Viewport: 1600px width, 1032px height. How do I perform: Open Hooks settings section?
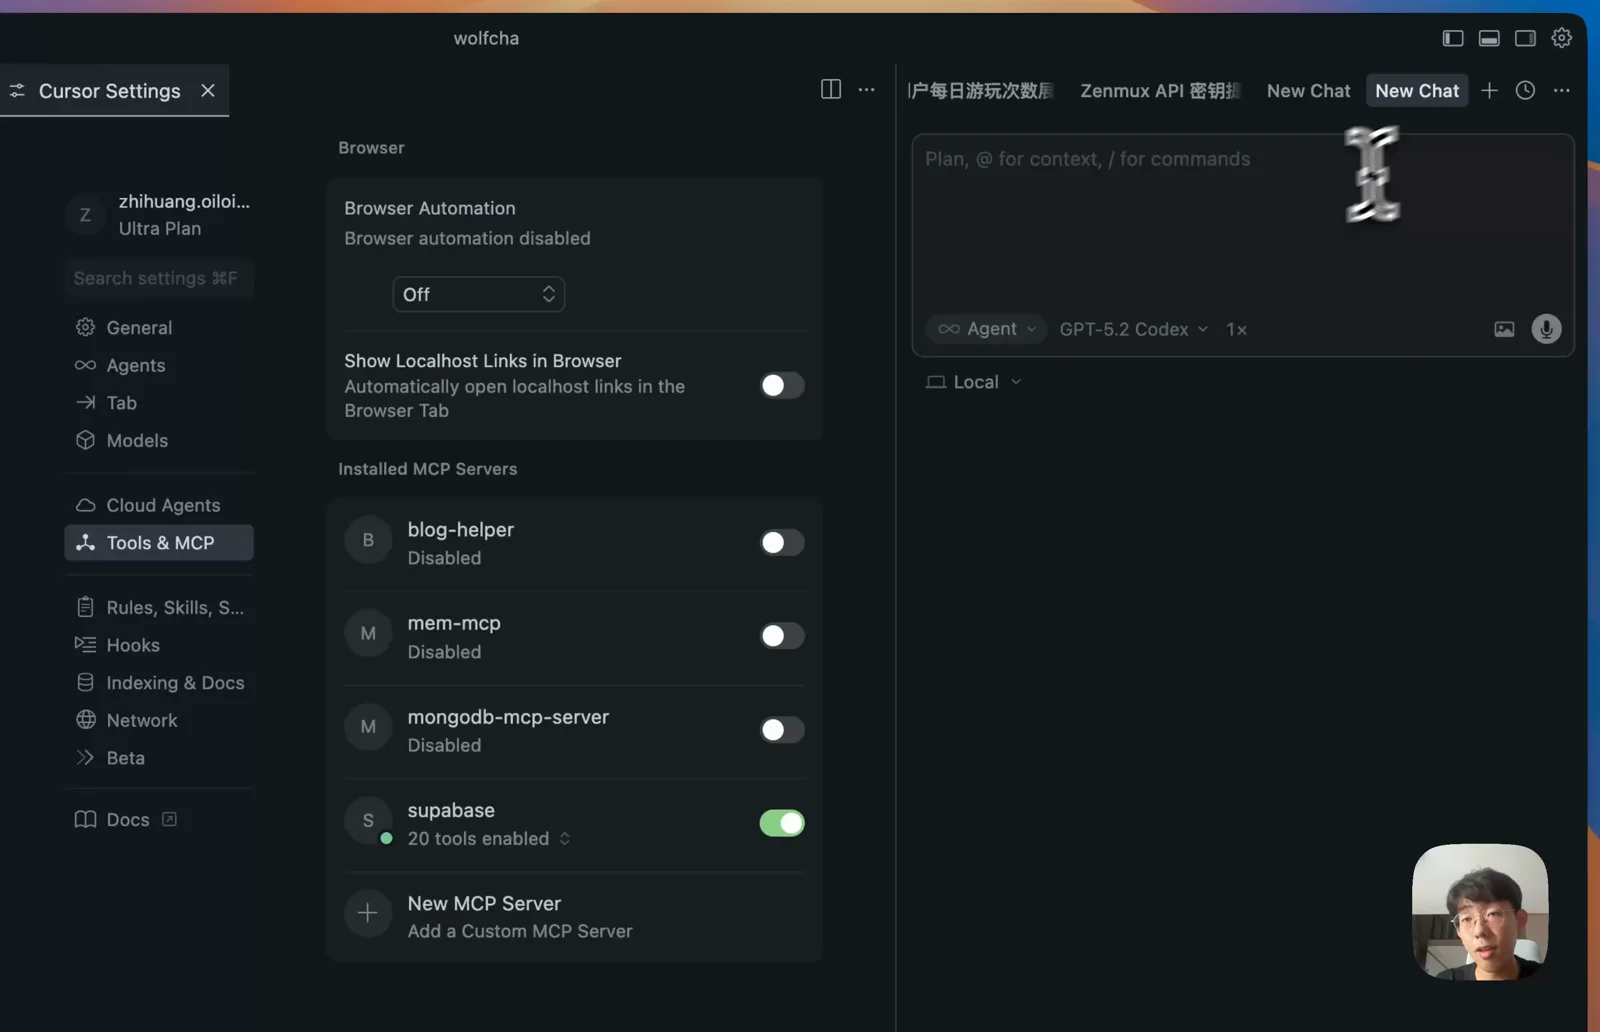(x=159, y=645)
